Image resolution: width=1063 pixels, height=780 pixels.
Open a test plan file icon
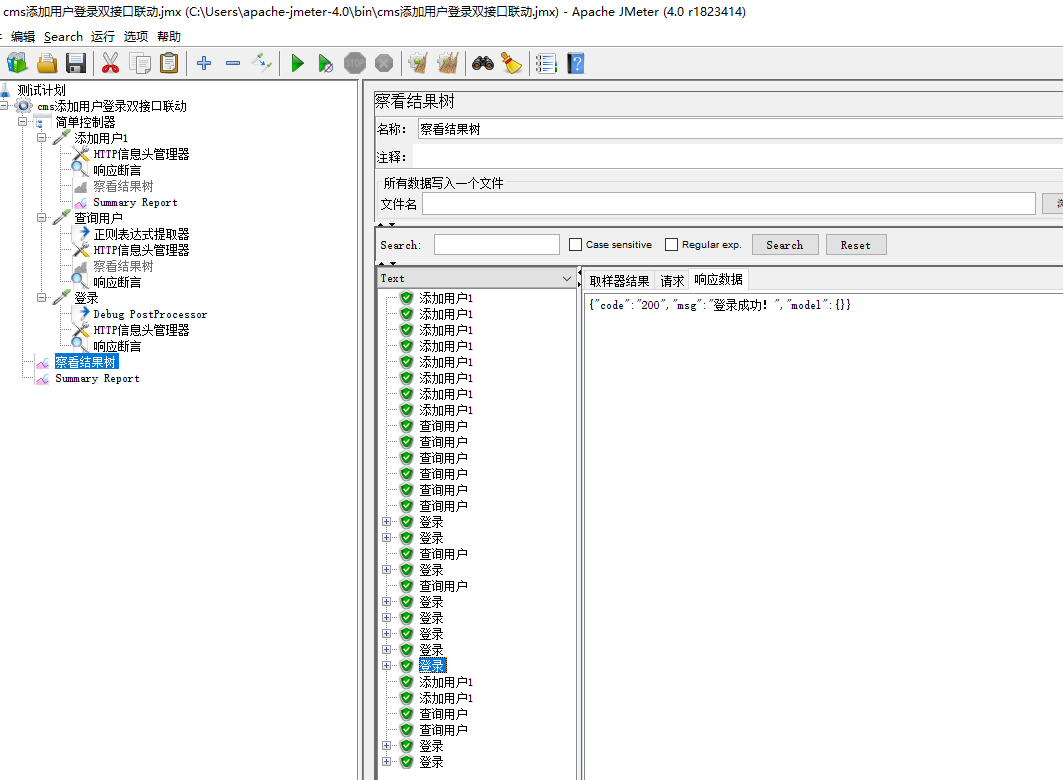click(x=47, y=63)
